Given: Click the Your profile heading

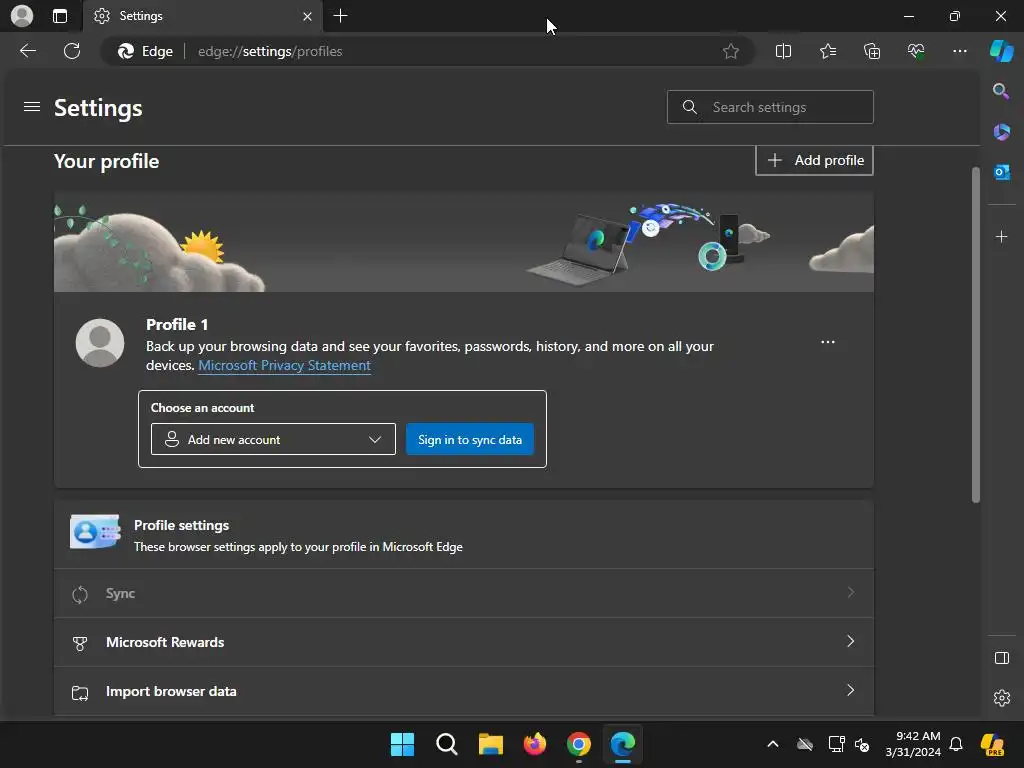Looking at the screenshot, I should pyautogui.click(x=106, y=161).
